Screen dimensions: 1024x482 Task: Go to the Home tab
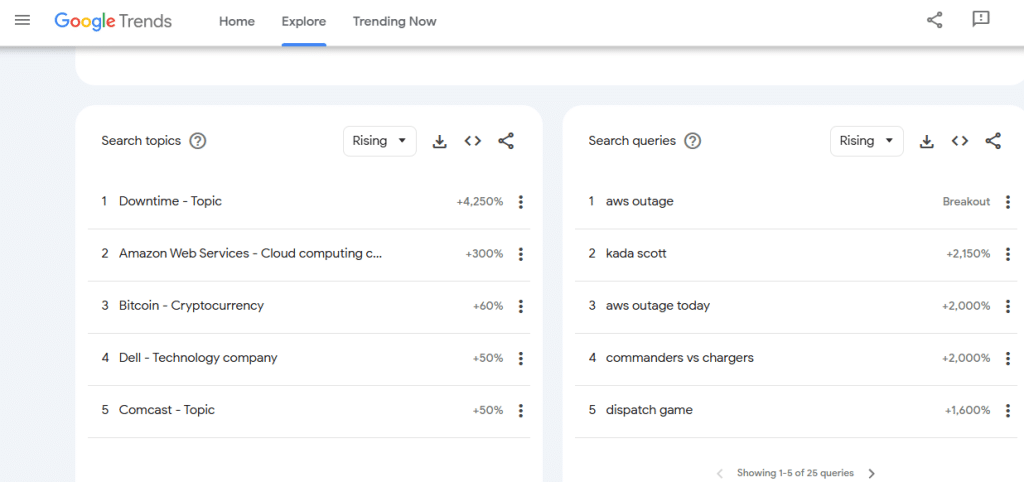[236, 22]
